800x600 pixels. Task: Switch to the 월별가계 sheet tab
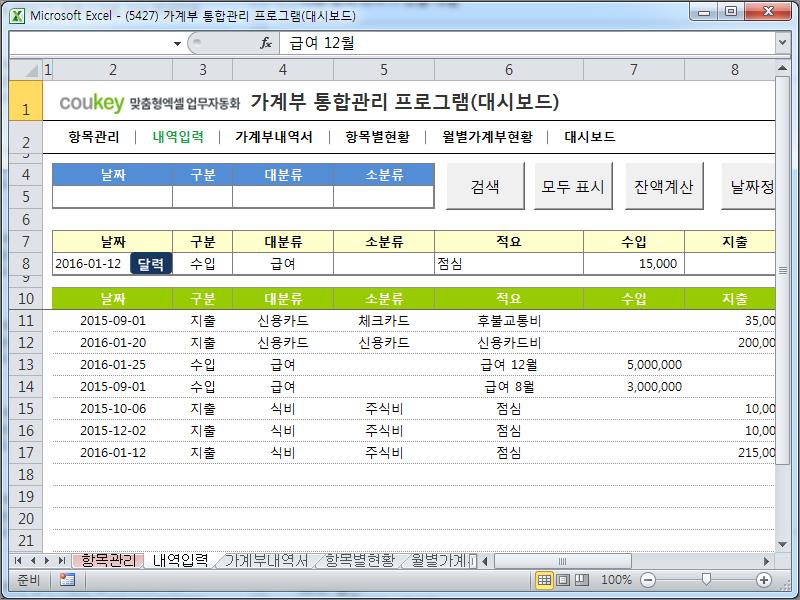[x=439, y=560]
